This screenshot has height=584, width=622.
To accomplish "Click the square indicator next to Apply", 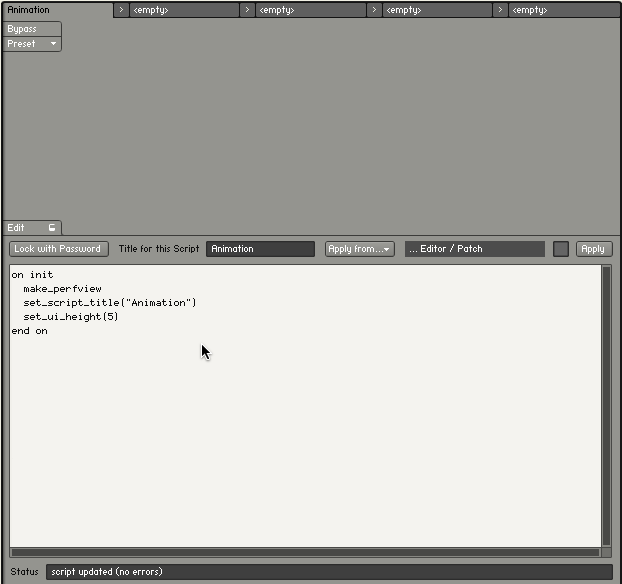I will (x=561, y=249).
